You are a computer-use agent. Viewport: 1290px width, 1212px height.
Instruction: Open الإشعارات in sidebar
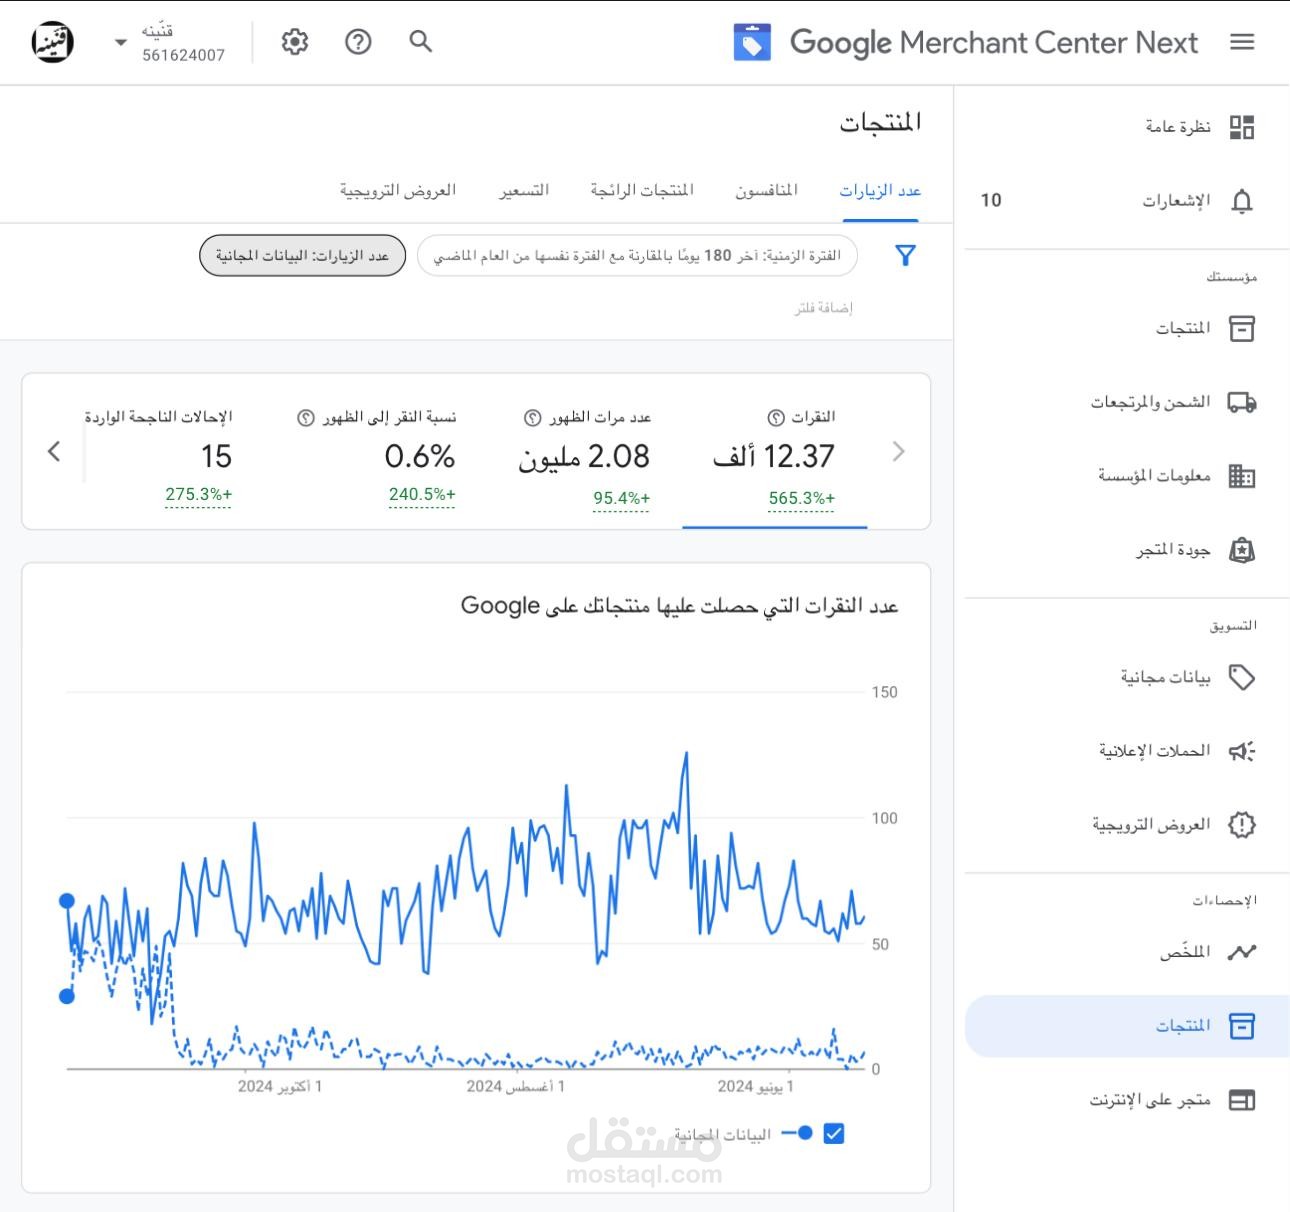(1177, 201)
